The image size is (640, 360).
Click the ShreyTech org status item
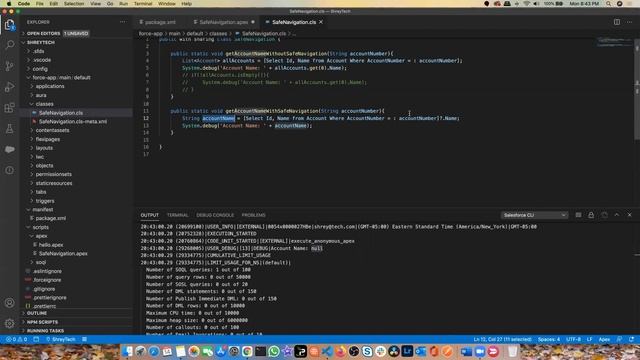61,339
